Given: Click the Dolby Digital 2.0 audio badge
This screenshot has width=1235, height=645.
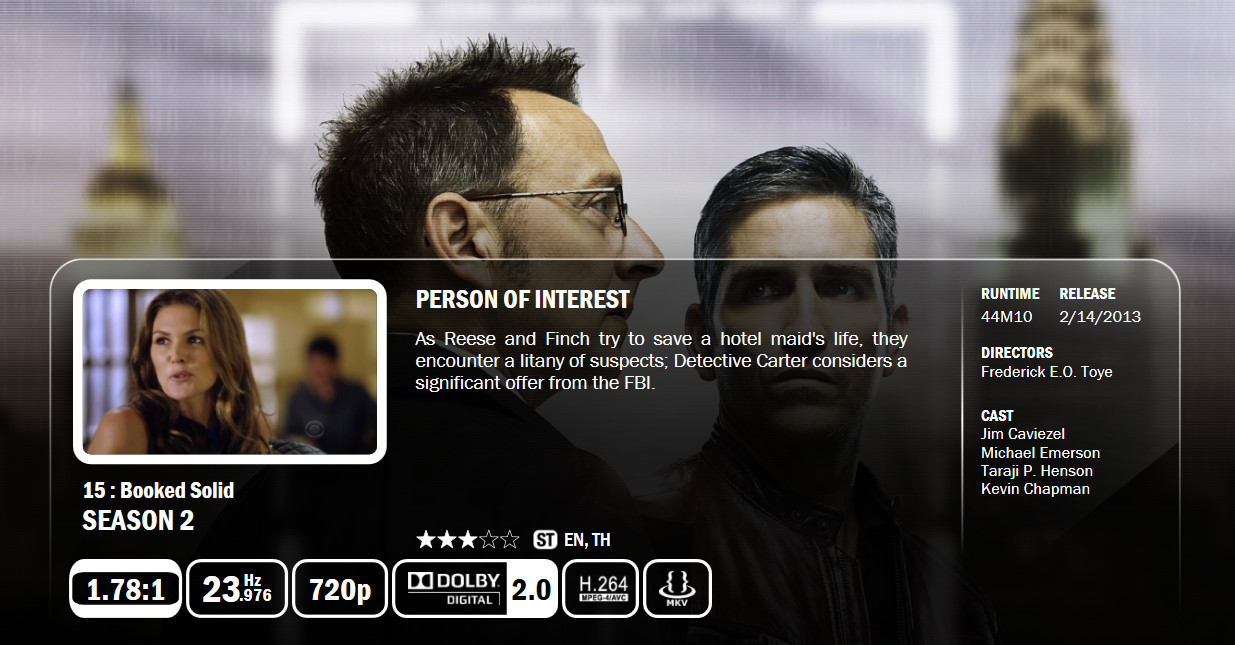Looking at the screenshot, I should 475,589.
